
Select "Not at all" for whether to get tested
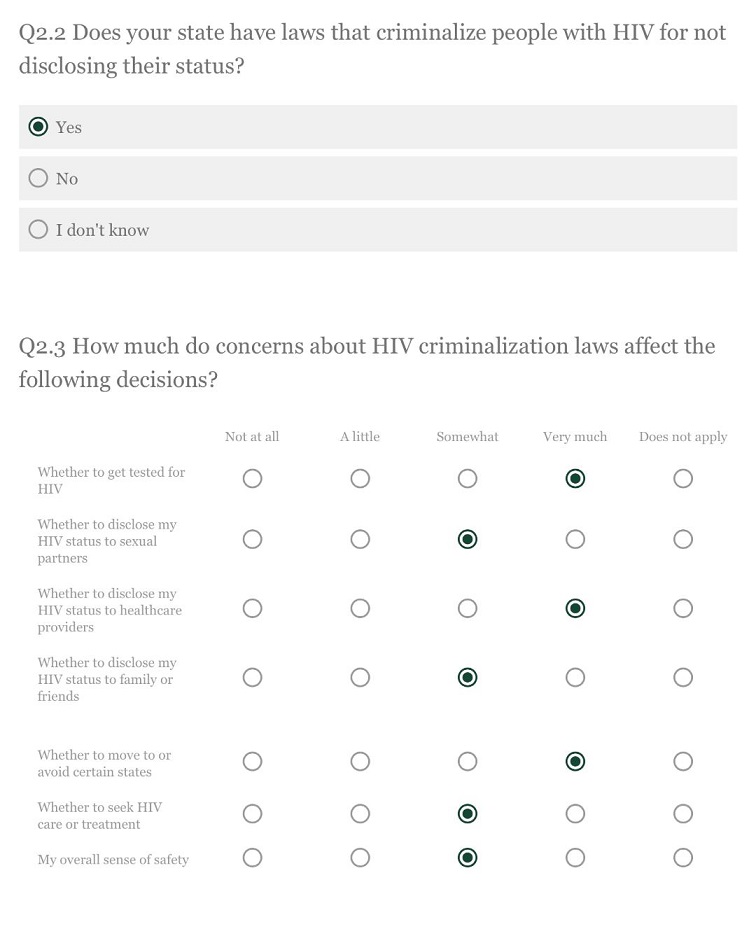pos(252,478)
